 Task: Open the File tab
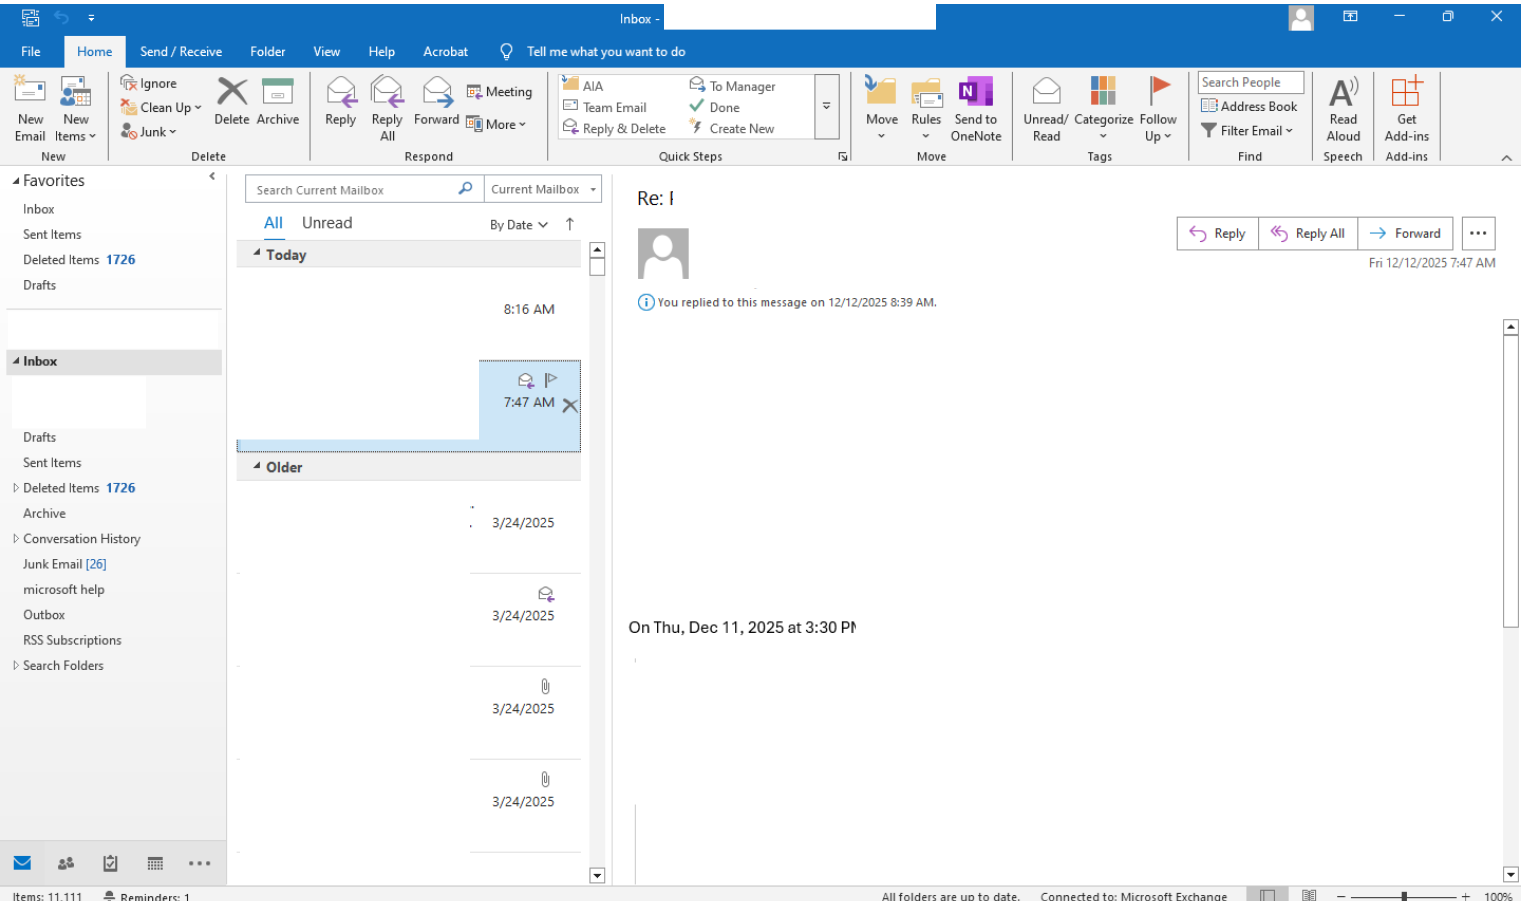point(31,51)
